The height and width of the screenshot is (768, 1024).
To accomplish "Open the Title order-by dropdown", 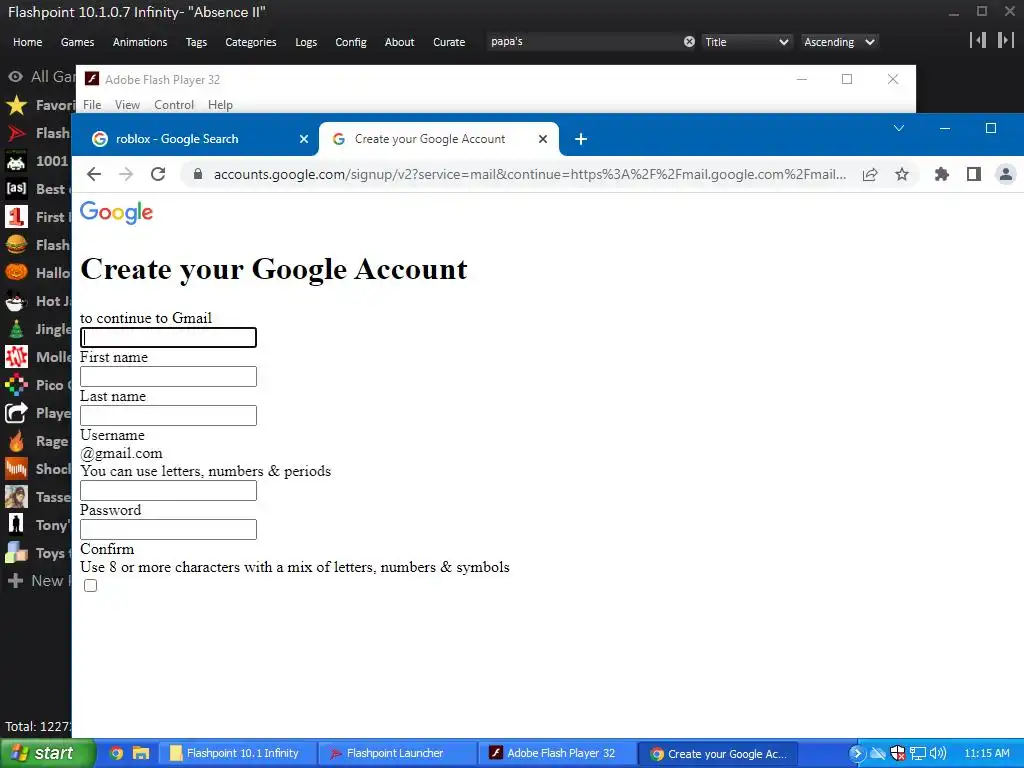I will pyautogui.click(x=747, y=42).
